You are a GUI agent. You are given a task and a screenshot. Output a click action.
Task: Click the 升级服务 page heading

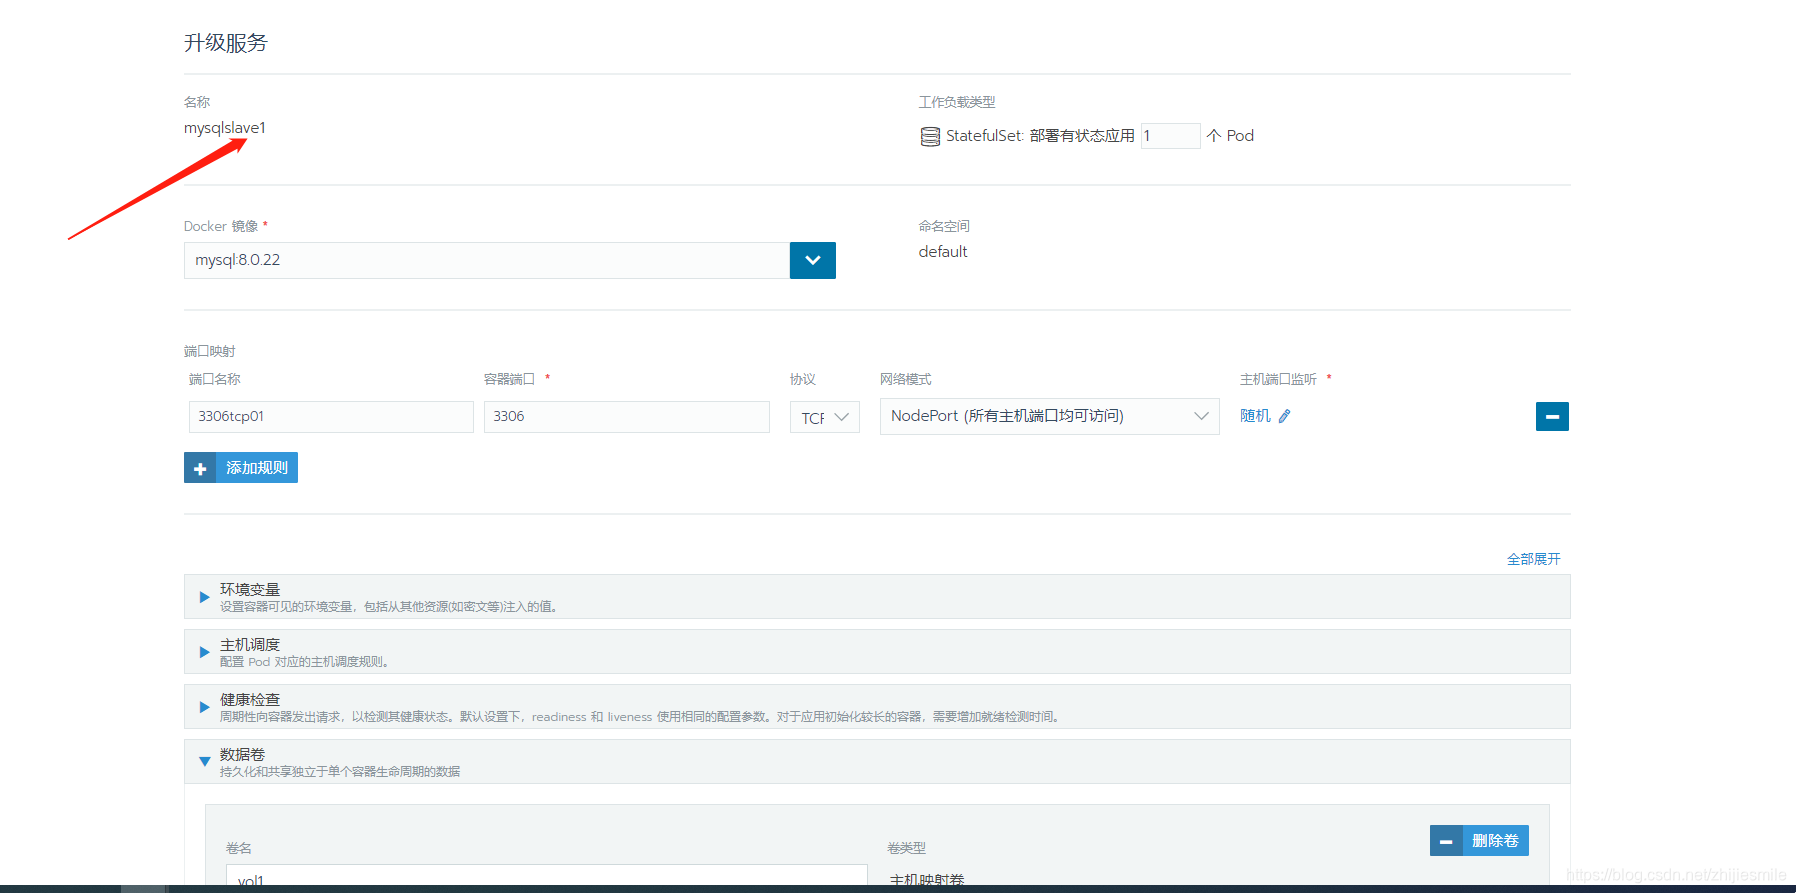226,43
